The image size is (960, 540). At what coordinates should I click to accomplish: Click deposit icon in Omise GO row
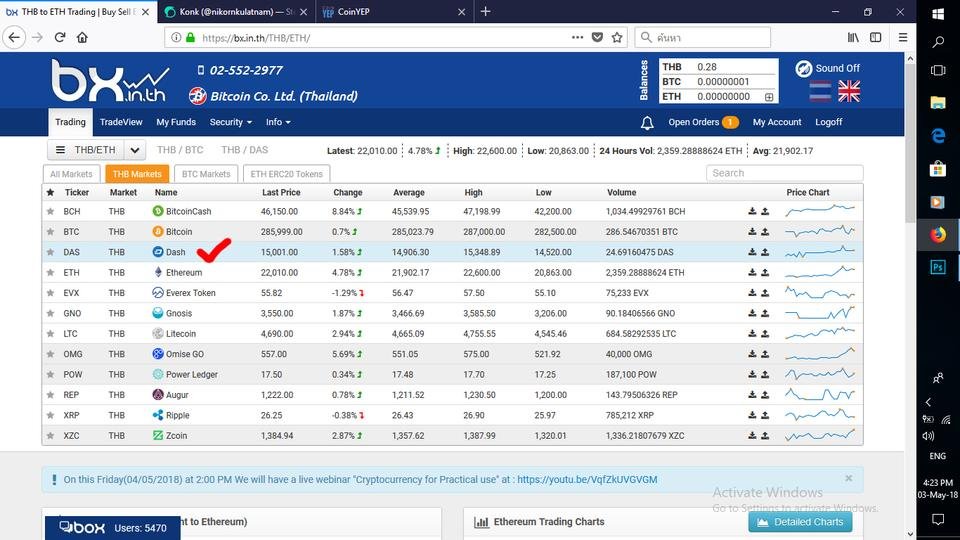click(x=752, y=354)
